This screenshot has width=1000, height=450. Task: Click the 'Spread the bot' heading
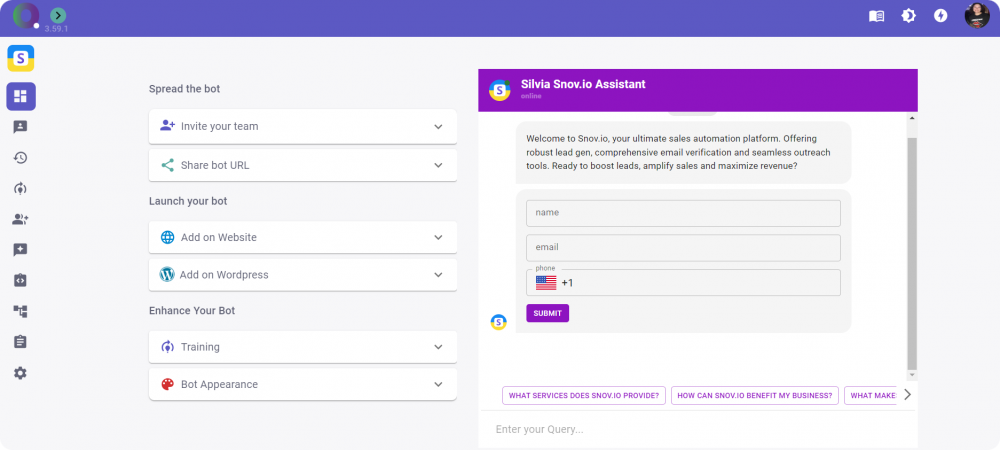184,89
